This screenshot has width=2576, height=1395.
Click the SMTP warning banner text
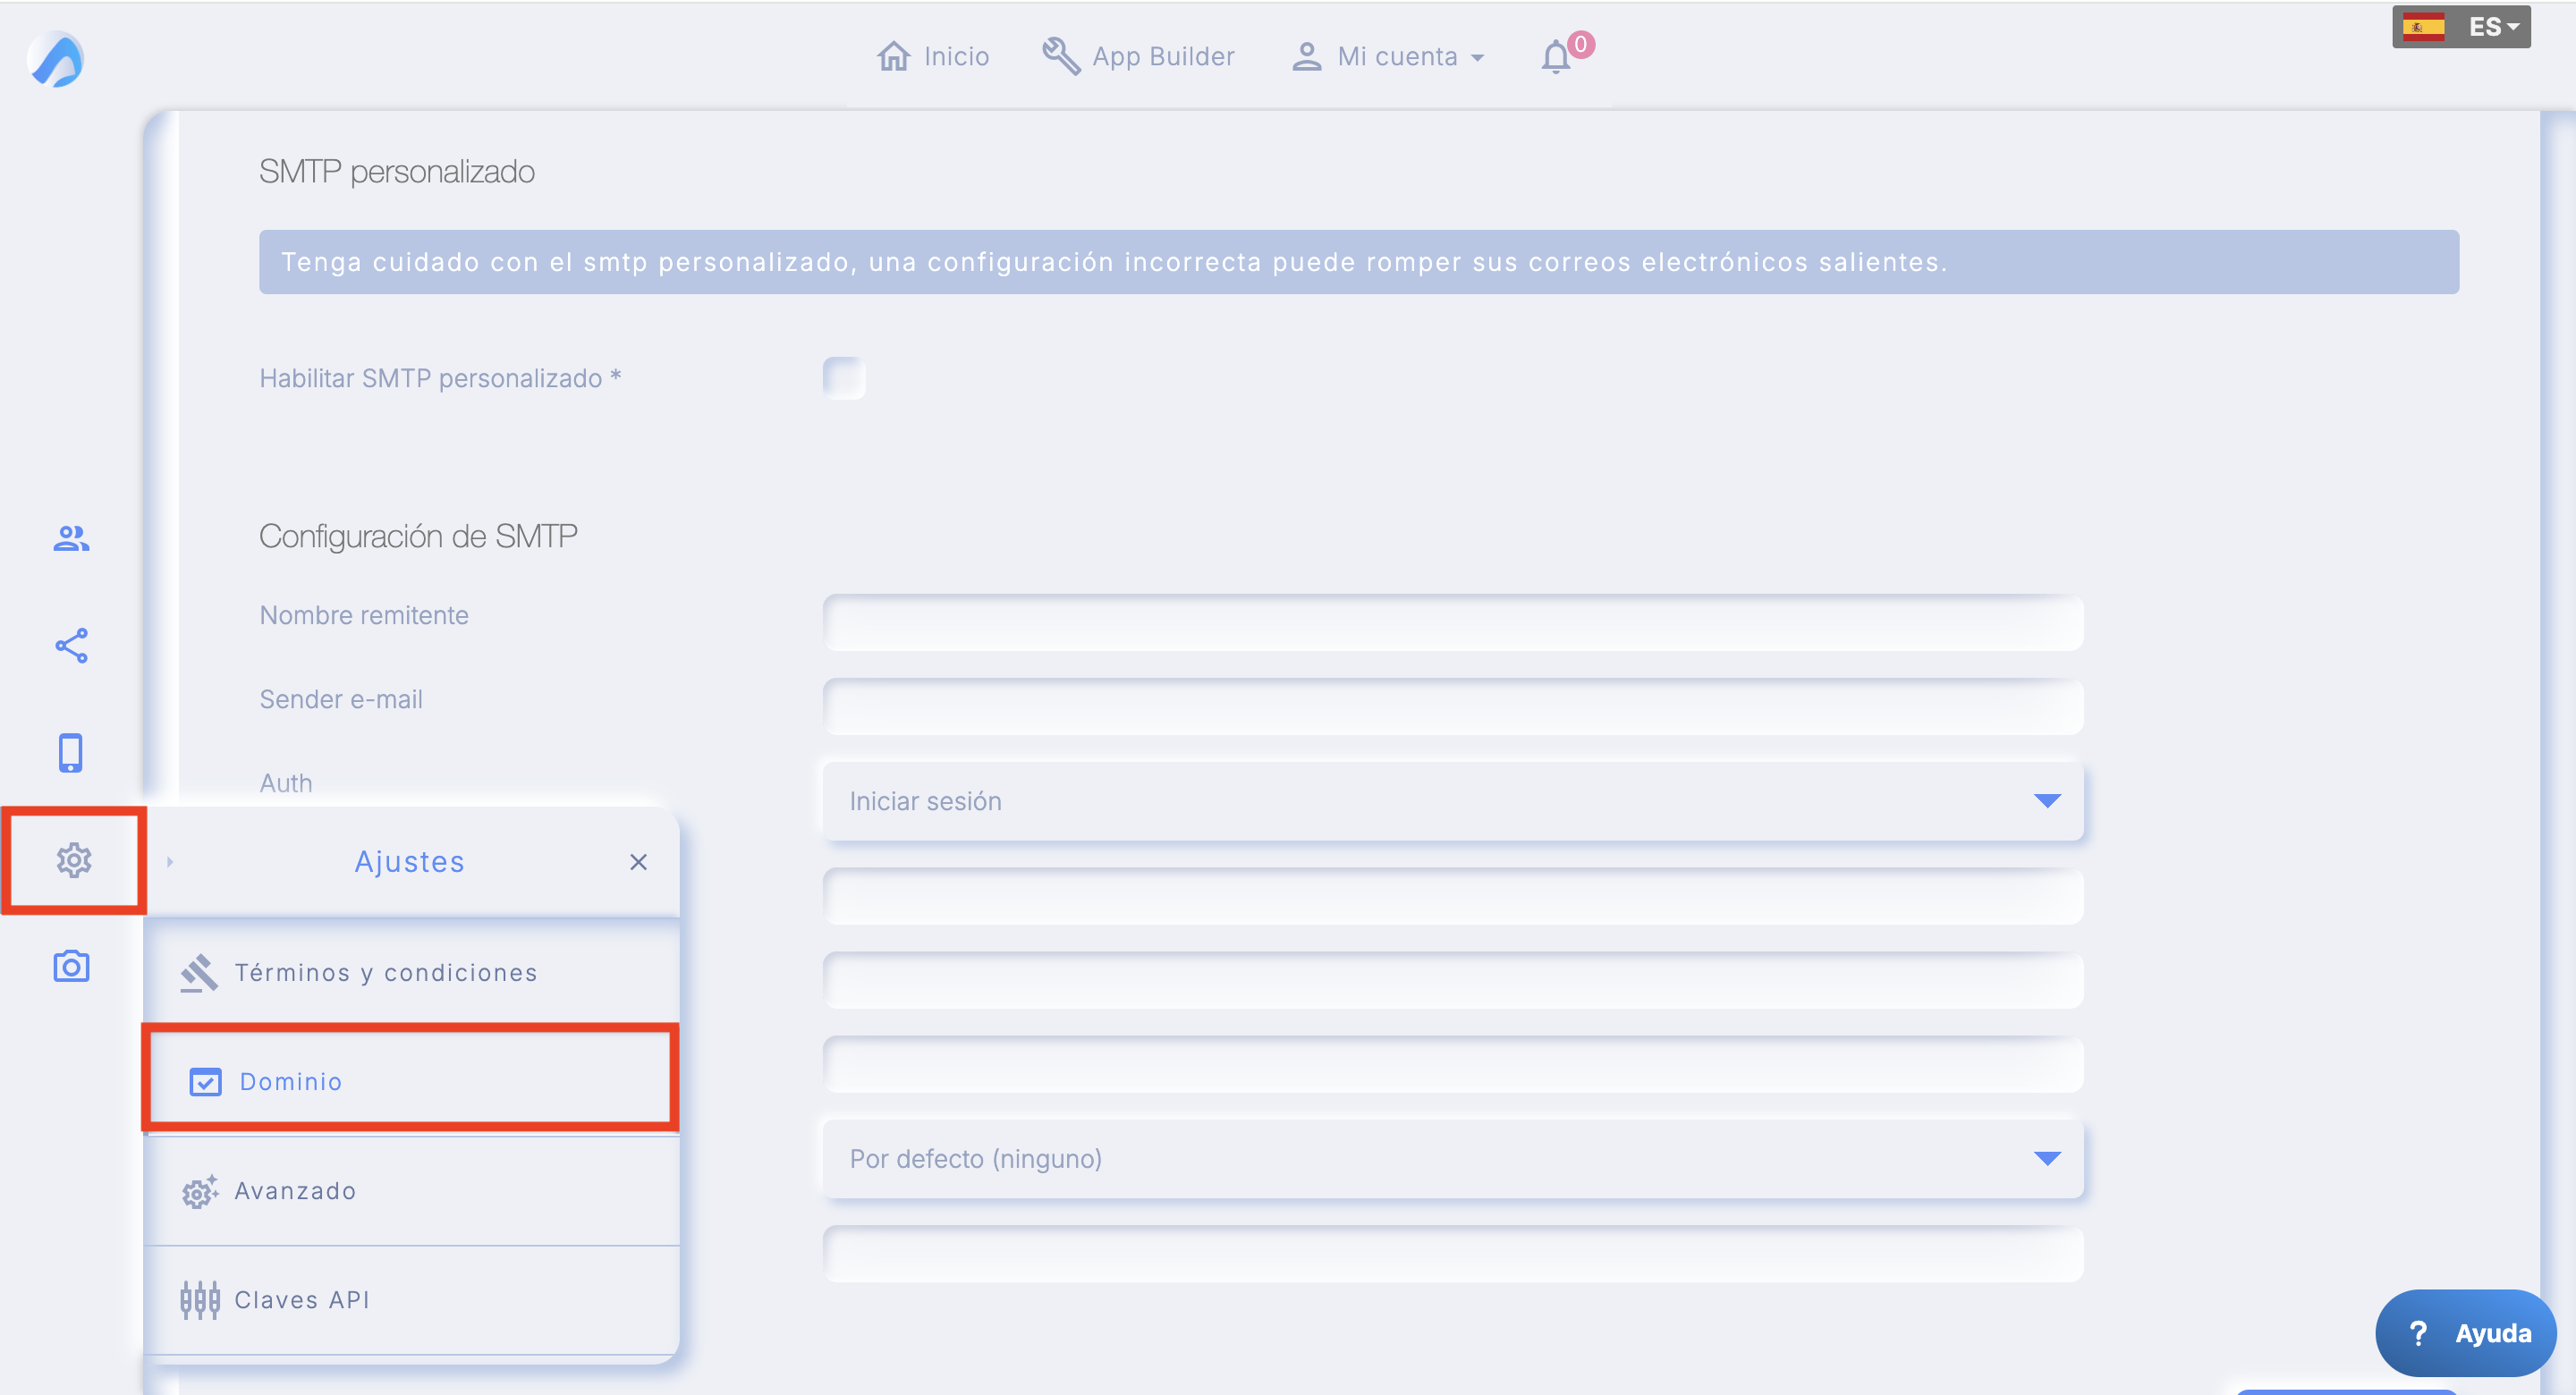point(1114,262)
